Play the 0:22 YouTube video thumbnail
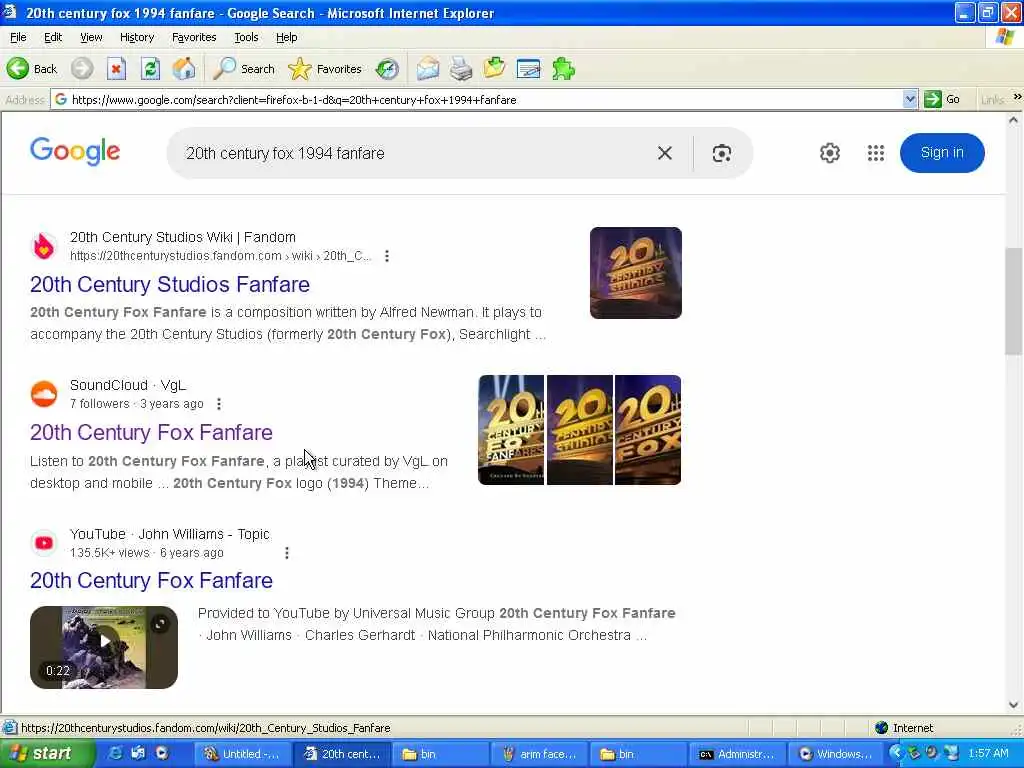Image resolution: width=1024 pixels, height=768 pixels. [x=104, y=647]
